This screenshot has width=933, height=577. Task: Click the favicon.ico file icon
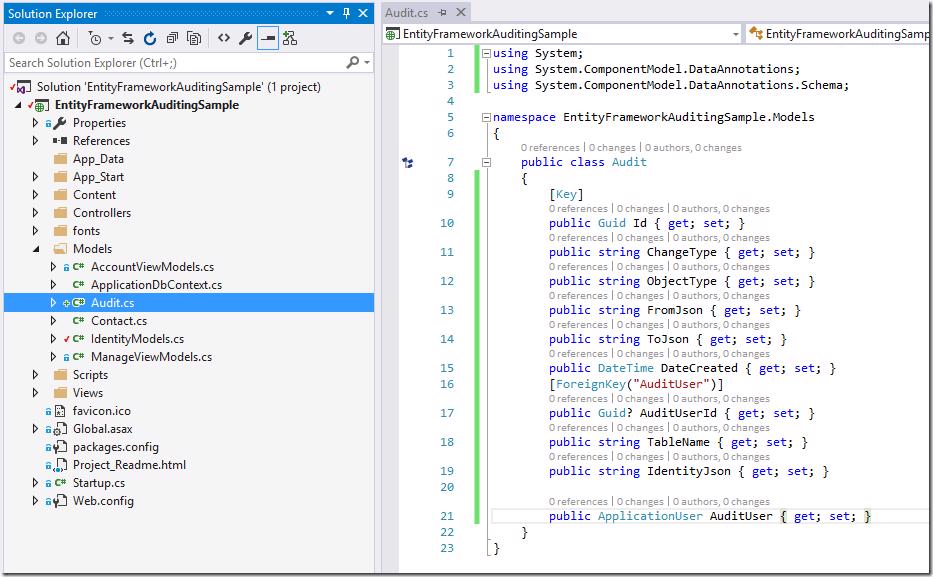pos(60,411)
